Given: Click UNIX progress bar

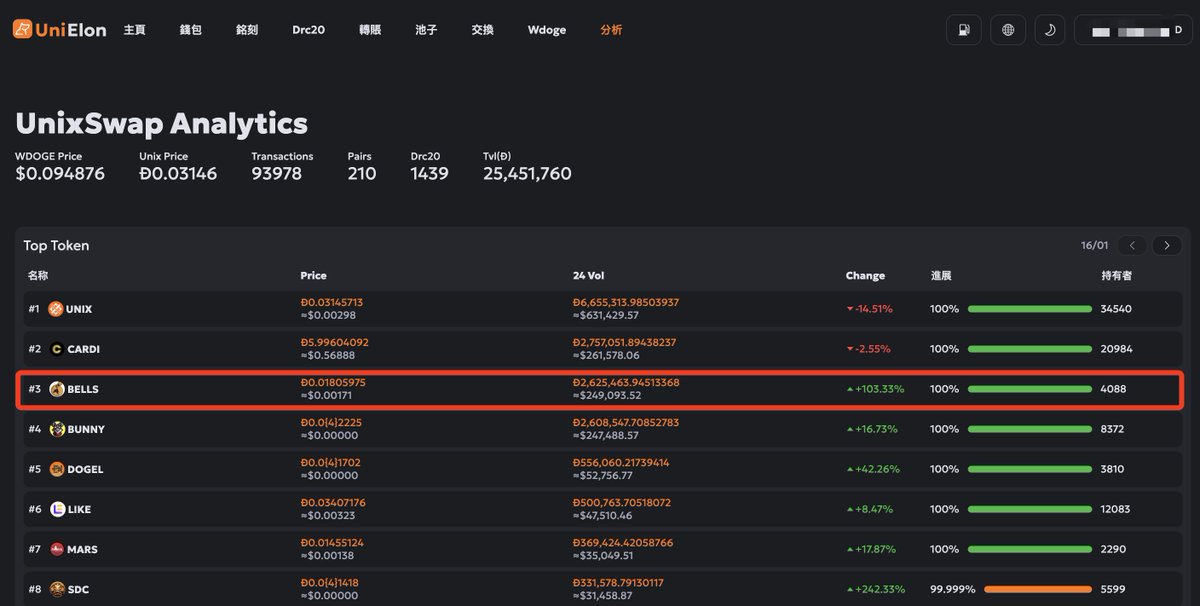Looking at the screenshot, I should pyautogui.click(x=1030, y=309).
